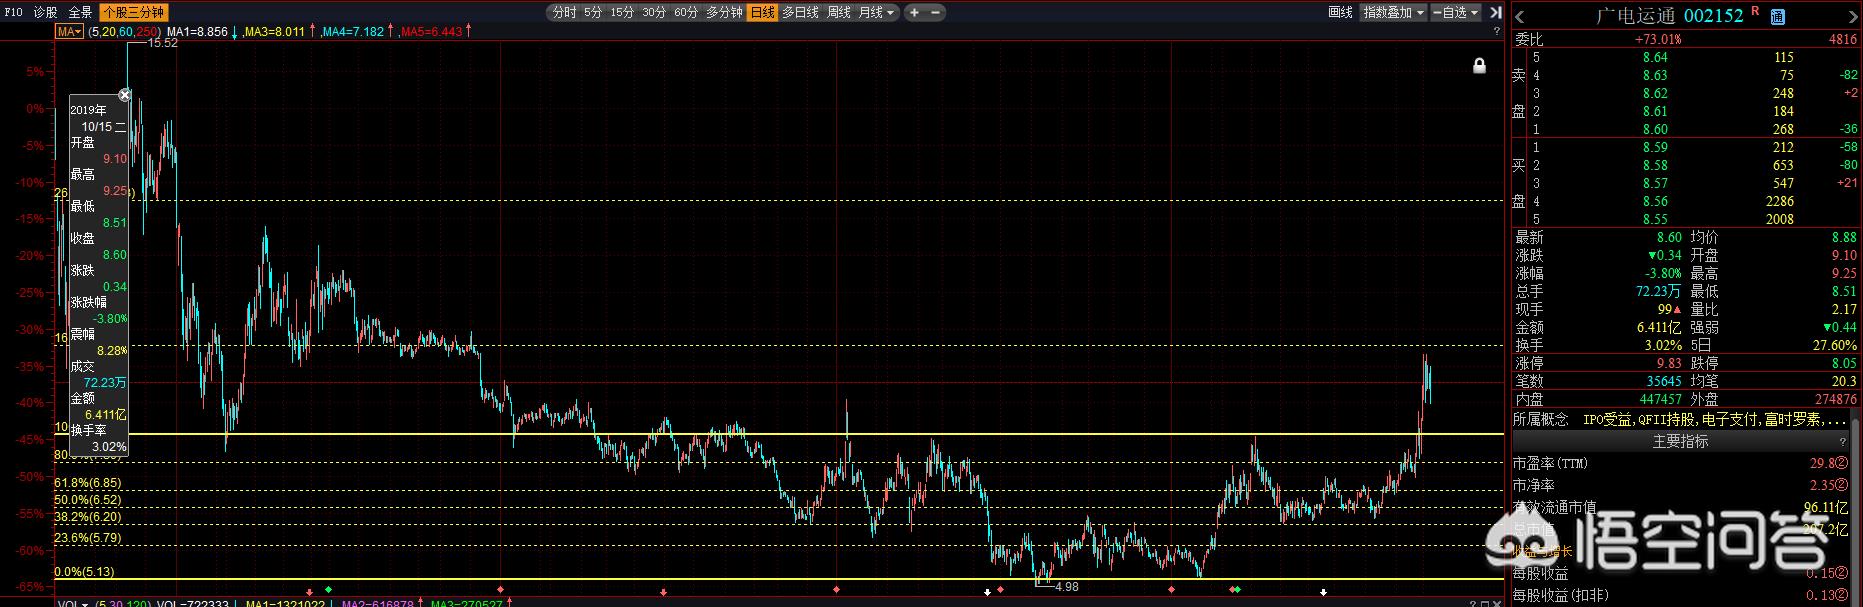This screenshot has height=607, width=1863.
Task: Click the 收益与增长 section label
Action: point(1544,552)
